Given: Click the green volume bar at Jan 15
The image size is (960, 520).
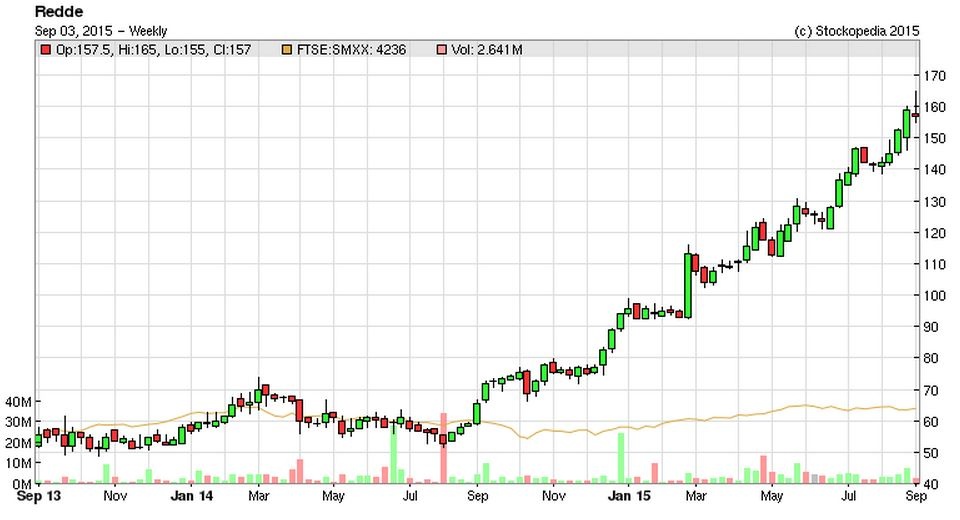Looking at the screenshot, I should pos(621,458).
